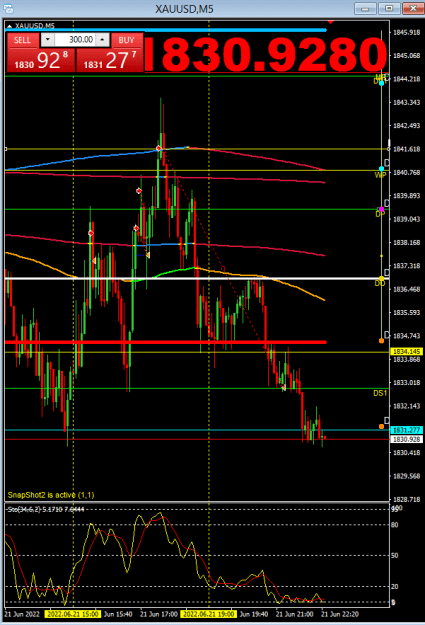Close the XAUUSD,M5 chart window
This screenshot has width=425, height=625.
[413, 8]
